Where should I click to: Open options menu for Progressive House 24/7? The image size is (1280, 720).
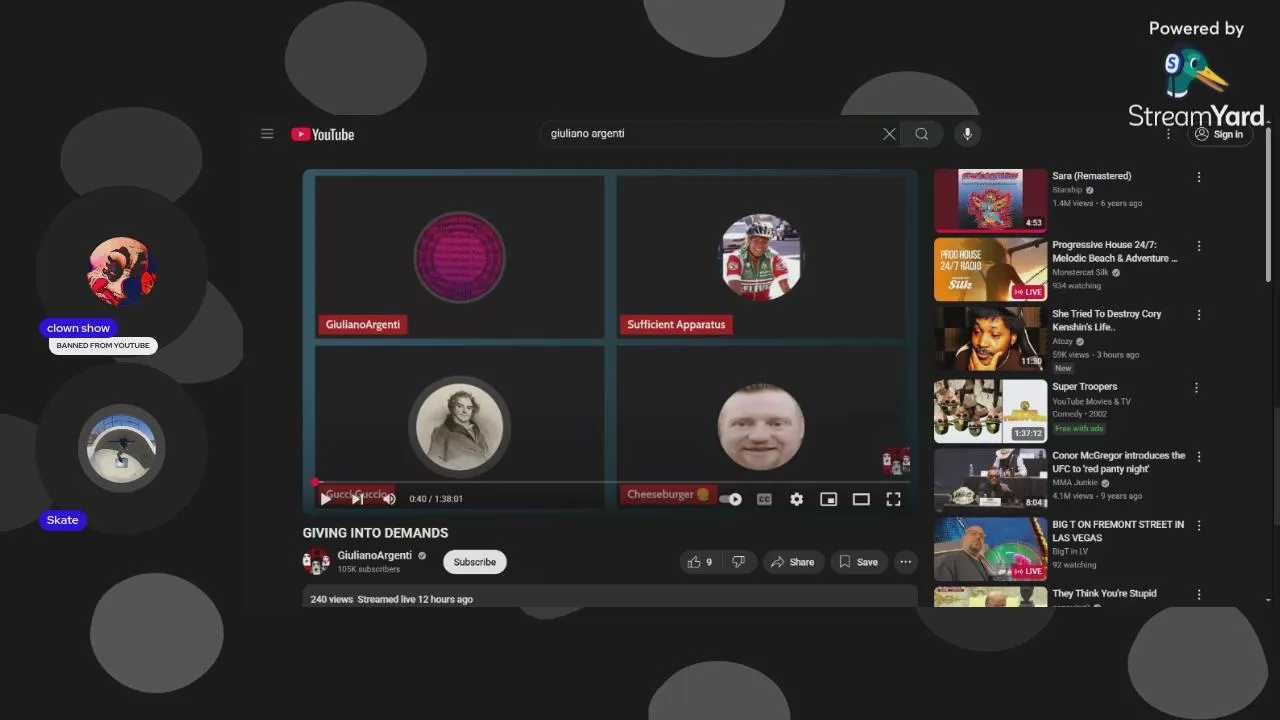tap(1199, 246)
